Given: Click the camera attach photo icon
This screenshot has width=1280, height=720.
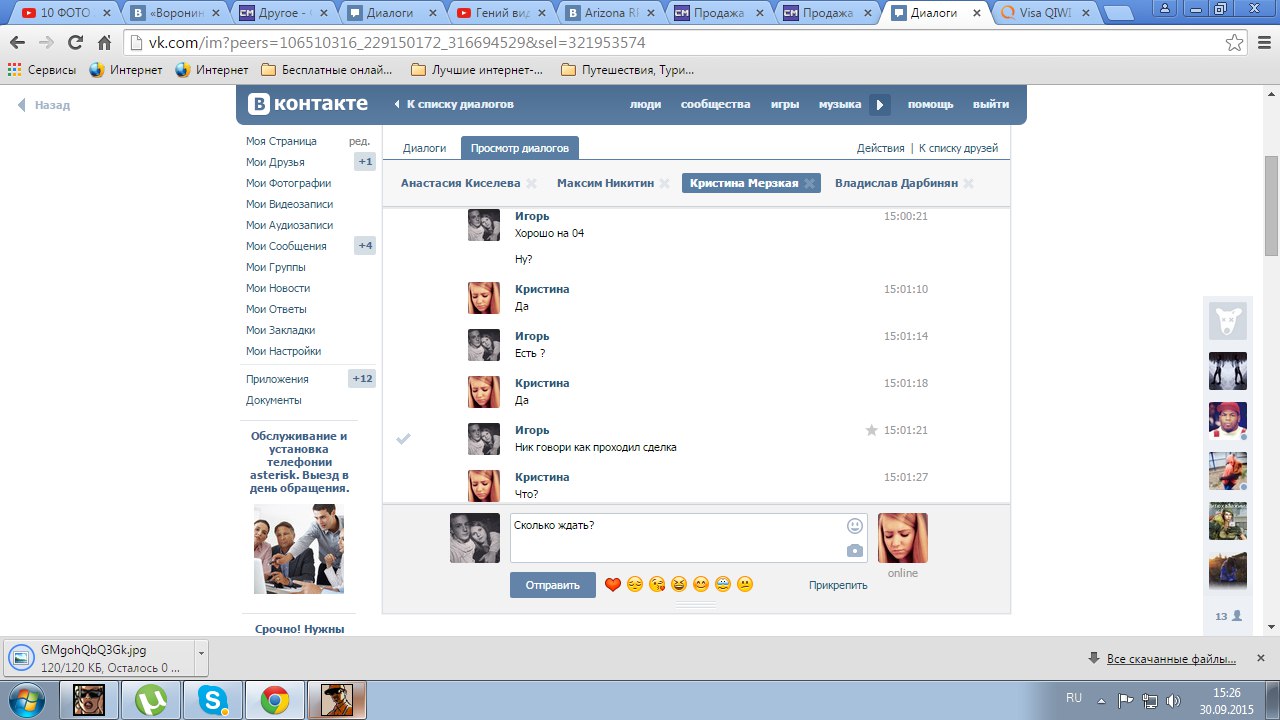Looking at the screenshot, I should click(x=854, y=551).
